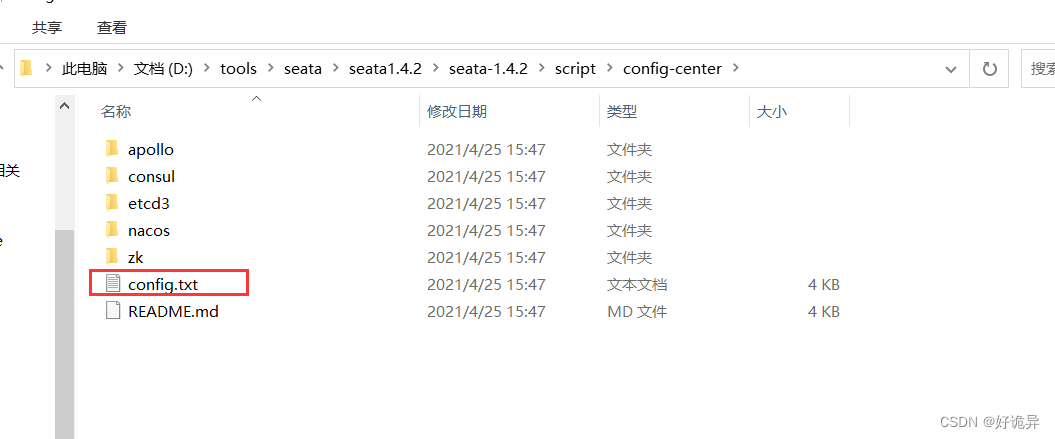Go to script folder in breadcrumb path
Viewport: 1055px width, 439px height.
click(x=575, y=69)
